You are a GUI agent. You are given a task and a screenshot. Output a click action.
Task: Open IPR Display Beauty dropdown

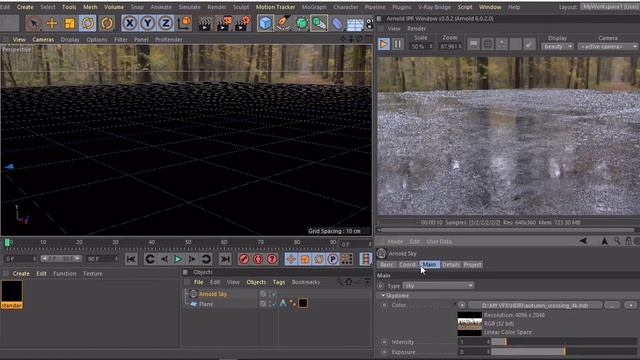[557, 47]
